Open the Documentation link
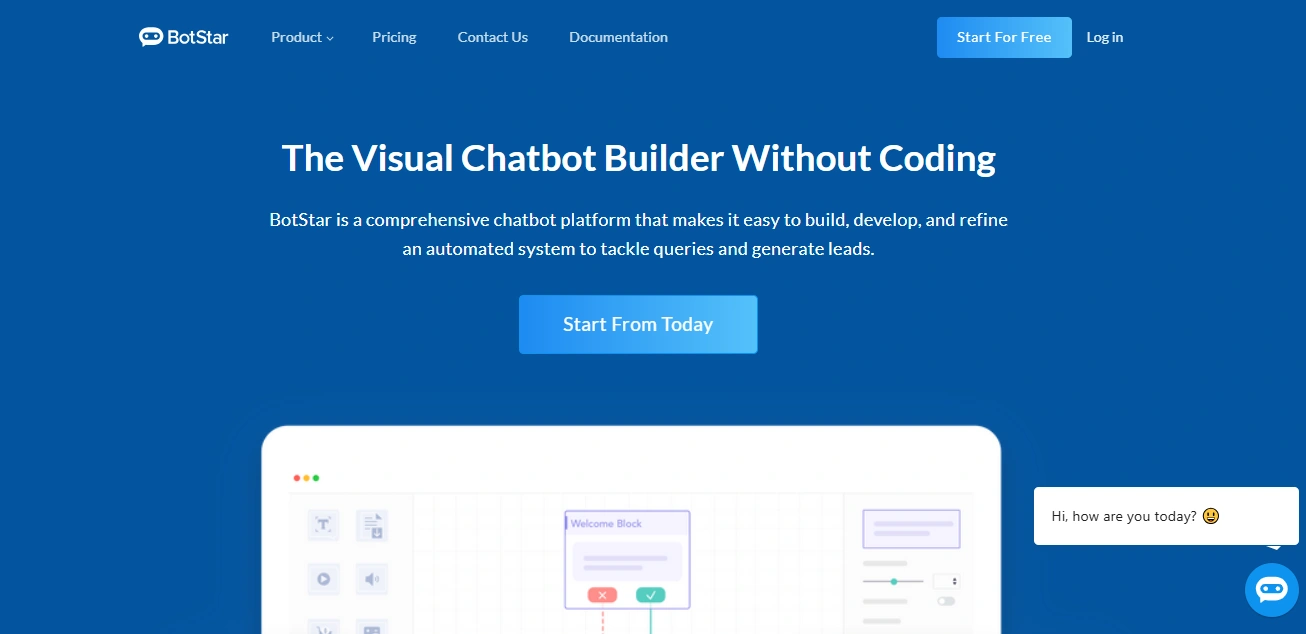The width and height of the screenshot is (1306, 634). click(618, 37)
